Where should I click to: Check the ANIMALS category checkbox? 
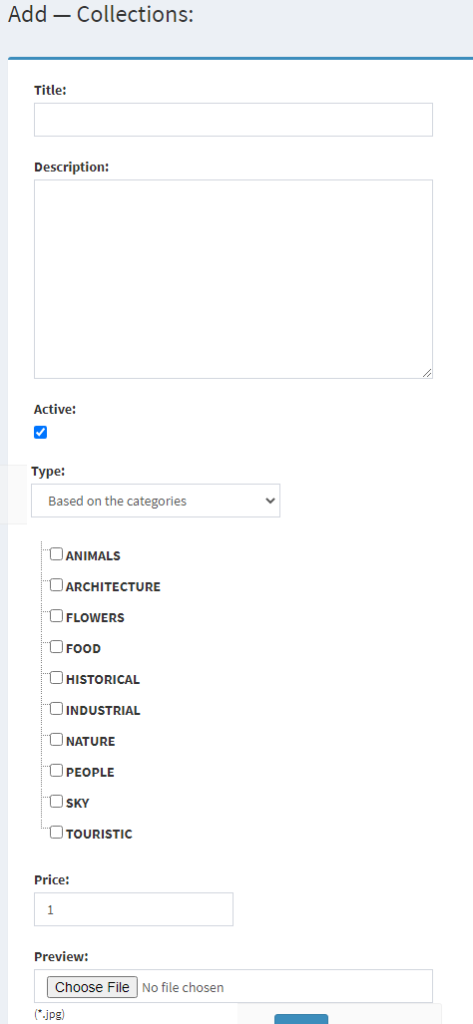tap(57, 554)
